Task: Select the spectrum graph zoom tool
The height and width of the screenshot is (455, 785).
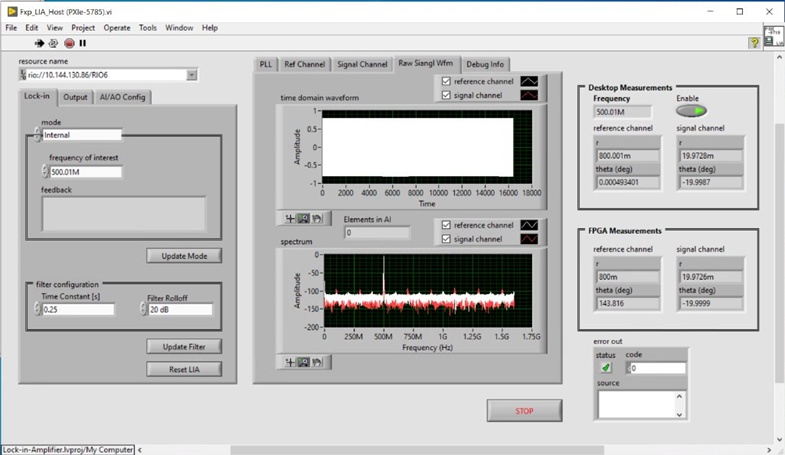Action: [303, 363]
